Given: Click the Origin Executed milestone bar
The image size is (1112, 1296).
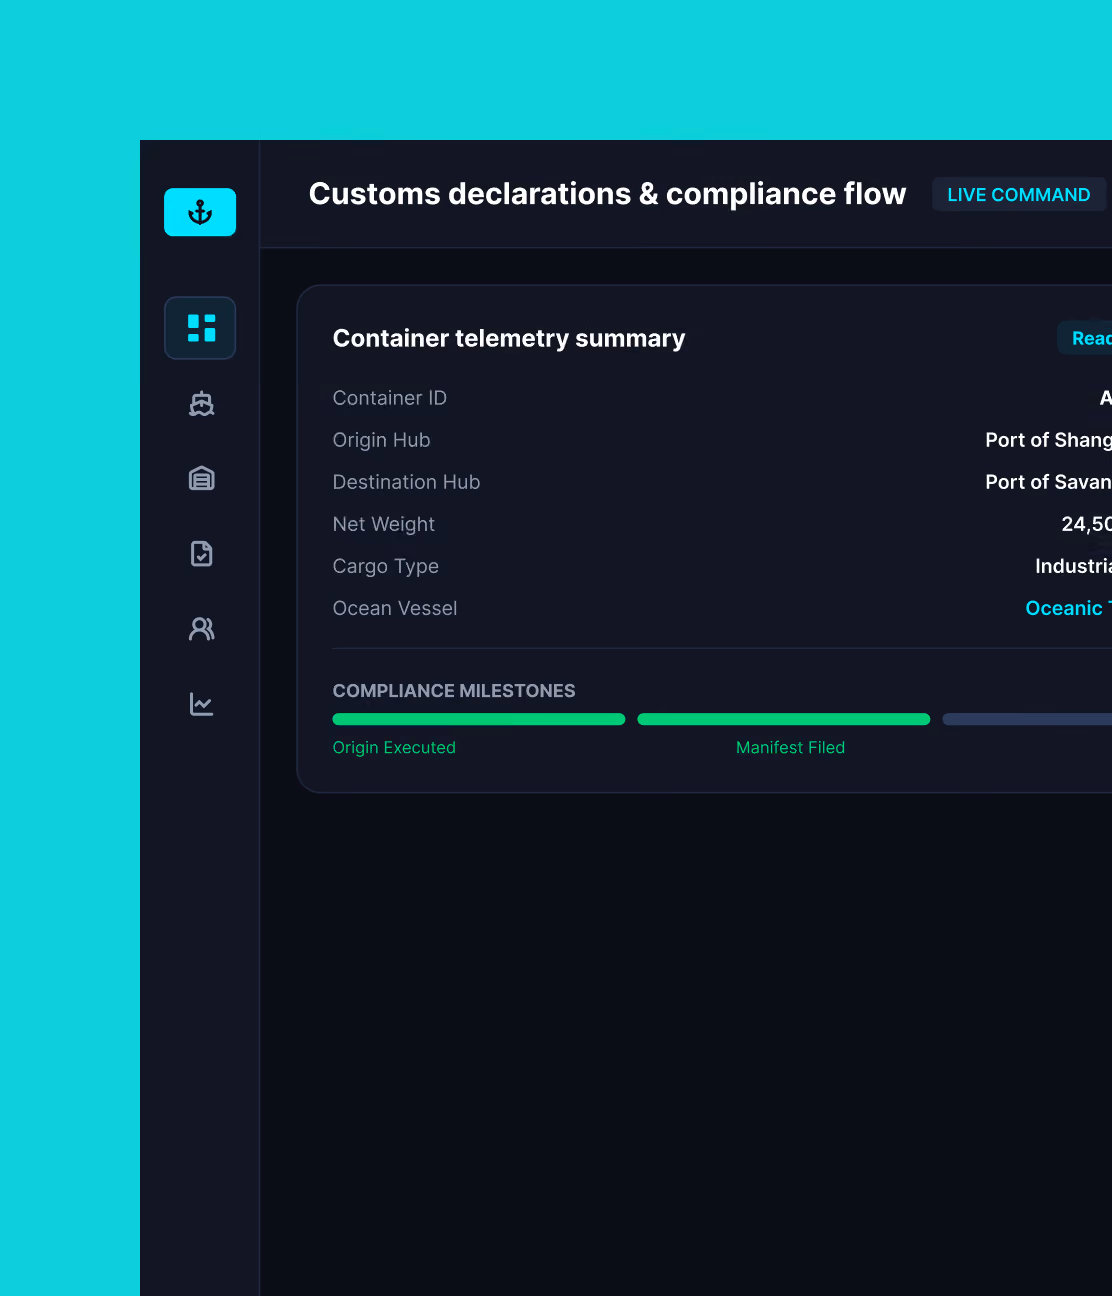Looking at the screenshot, I should click(479, 719).
